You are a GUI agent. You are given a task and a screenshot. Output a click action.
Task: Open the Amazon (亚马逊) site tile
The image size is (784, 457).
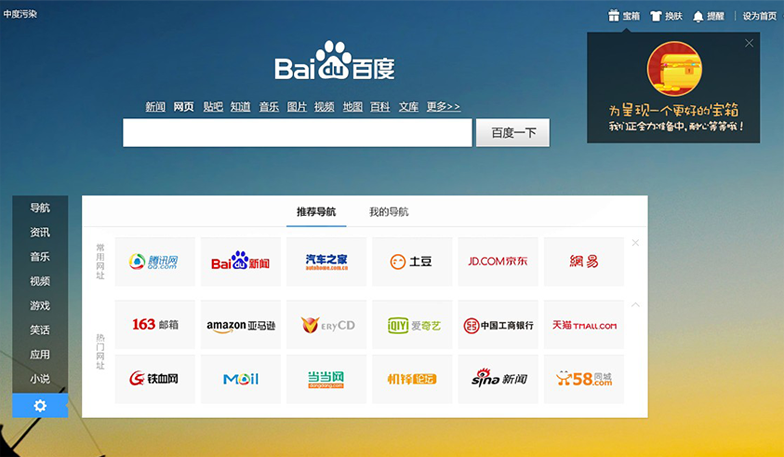[241, 325]
